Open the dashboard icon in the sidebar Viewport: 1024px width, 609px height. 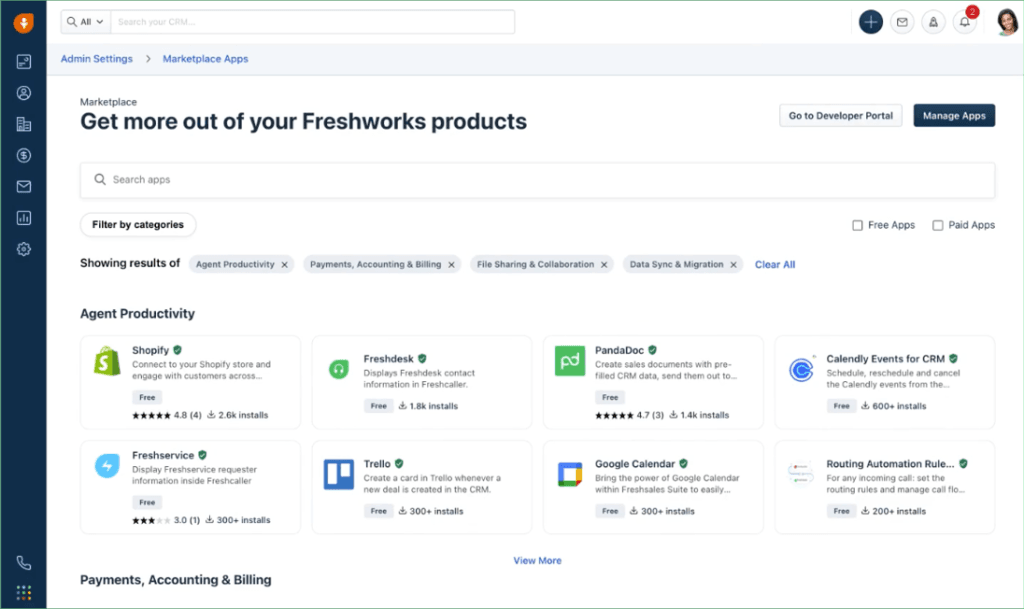(24, 61)
